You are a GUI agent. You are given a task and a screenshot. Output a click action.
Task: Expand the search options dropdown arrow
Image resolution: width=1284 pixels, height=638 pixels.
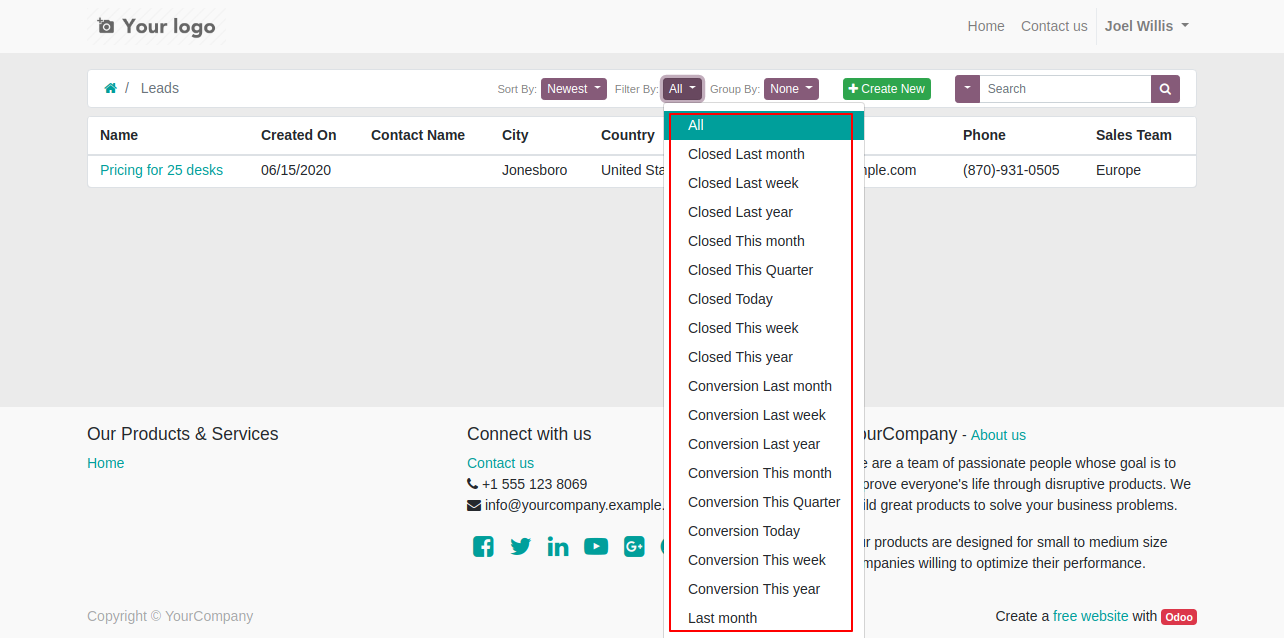[x=967, y=89]
